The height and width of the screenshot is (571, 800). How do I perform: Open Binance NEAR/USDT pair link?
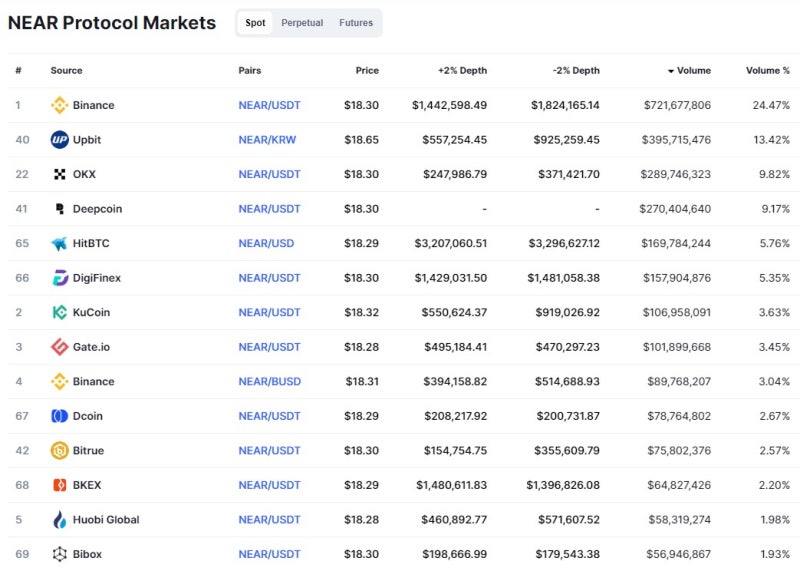click(x=269, y=105)
